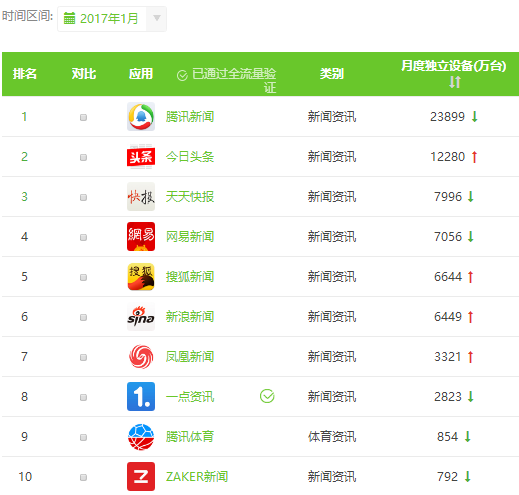Click the 网易新闻 app icon
The height and width of the screenshot is (495, 519).
pyautogui.click(x=141, y=237)
